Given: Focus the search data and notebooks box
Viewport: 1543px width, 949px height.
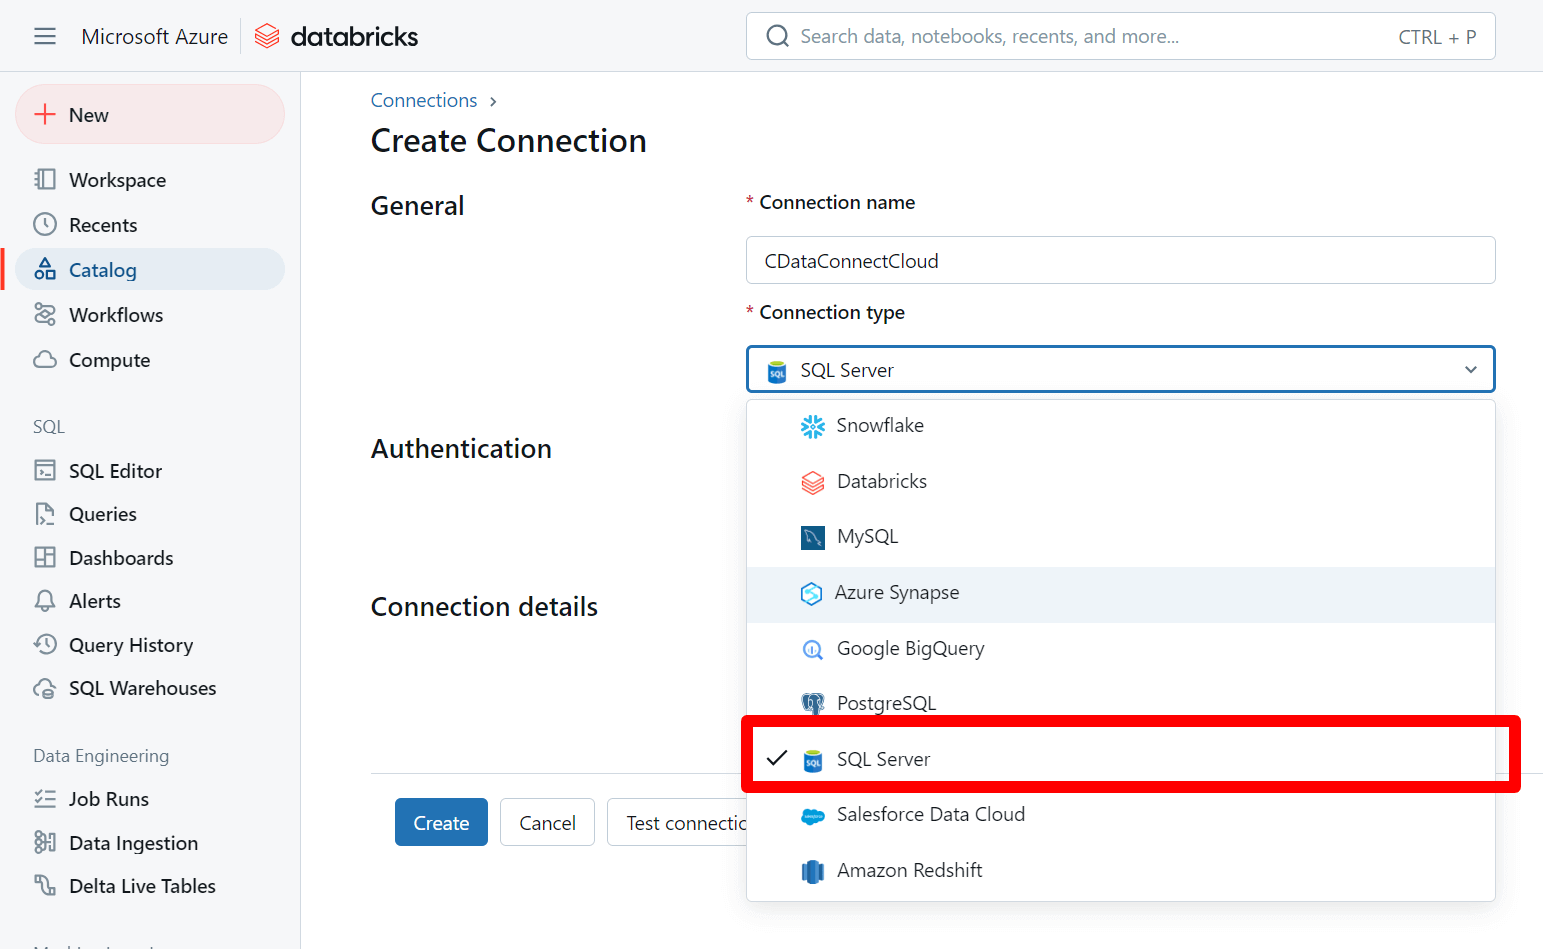Looking at the screenshot, I should (x=1120, y=36).
